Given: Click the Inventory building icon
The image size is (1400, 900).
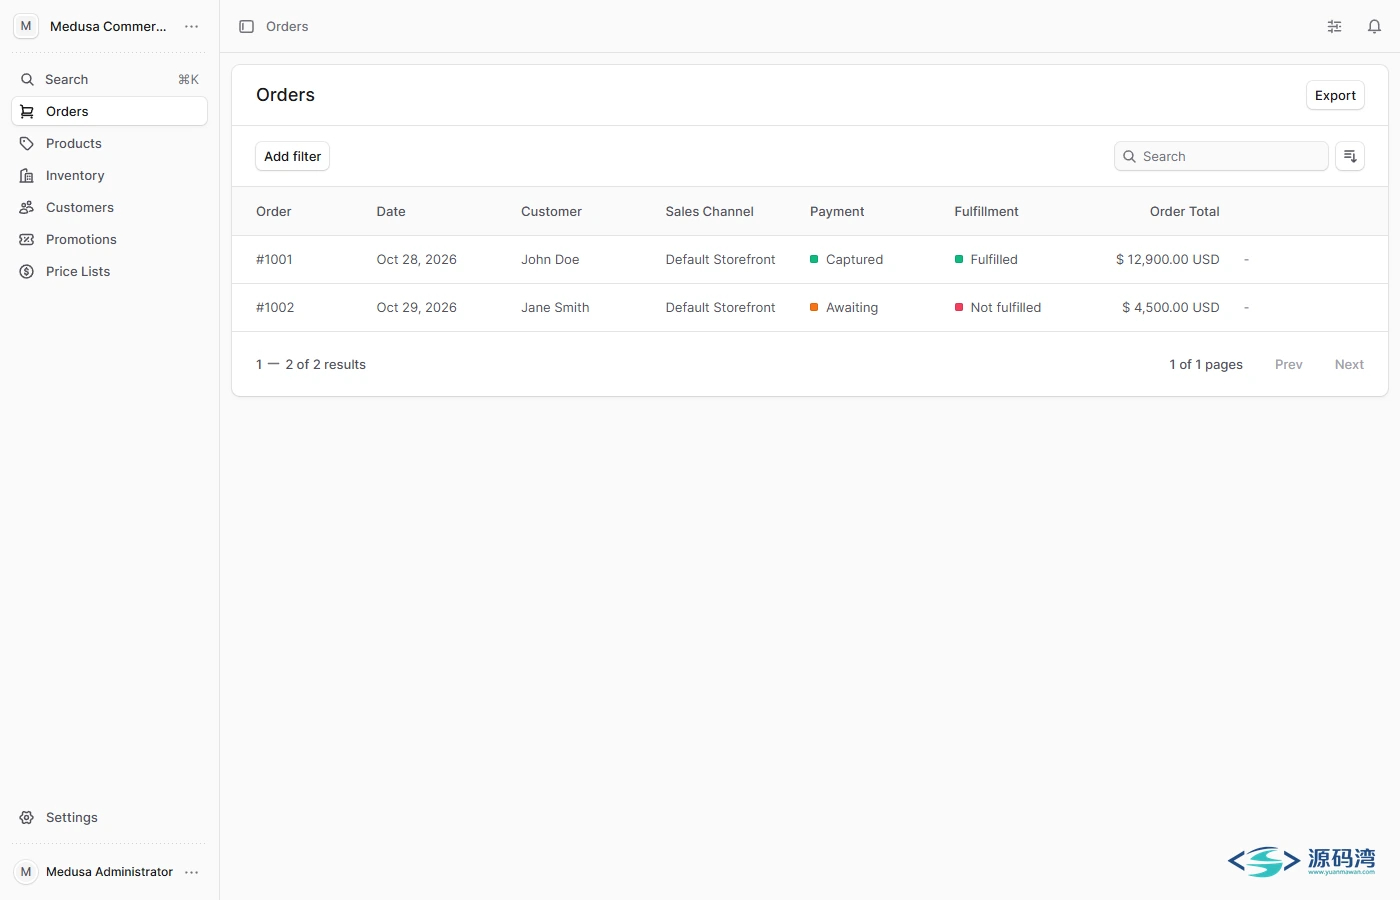Looking at the screenshot, I should pyautogui.click(x=27, y=176).
